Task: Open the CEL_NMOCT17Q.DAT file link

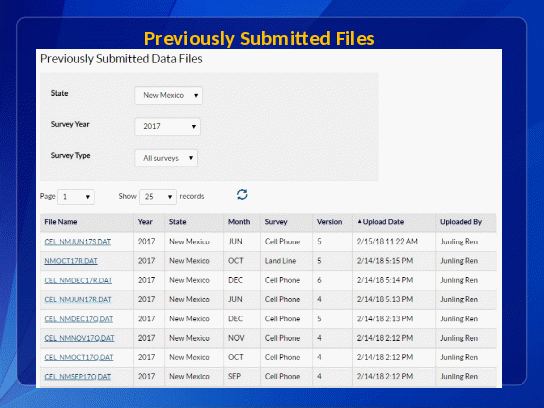Action: click(79, 357)
